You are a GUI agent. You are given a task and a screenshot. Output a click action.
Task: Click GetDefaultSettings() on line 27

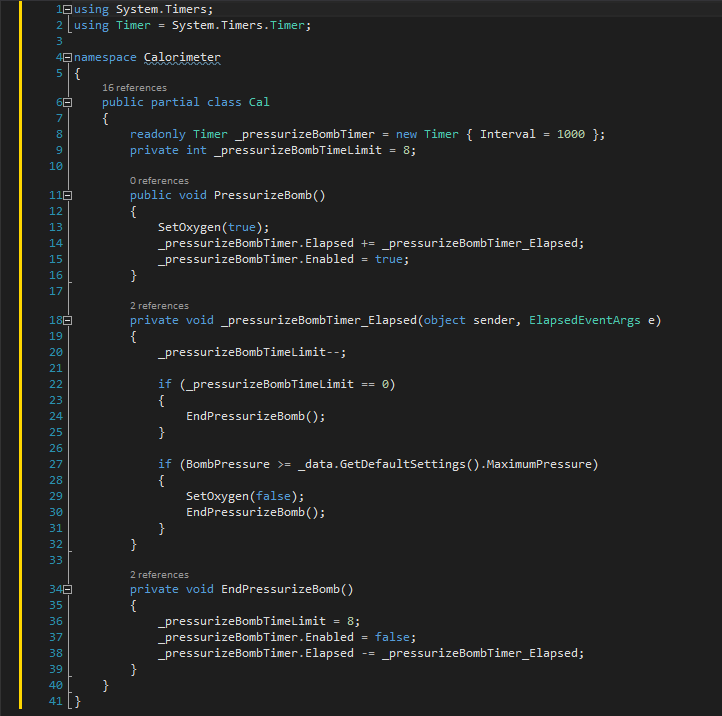[x=410, y=464]
